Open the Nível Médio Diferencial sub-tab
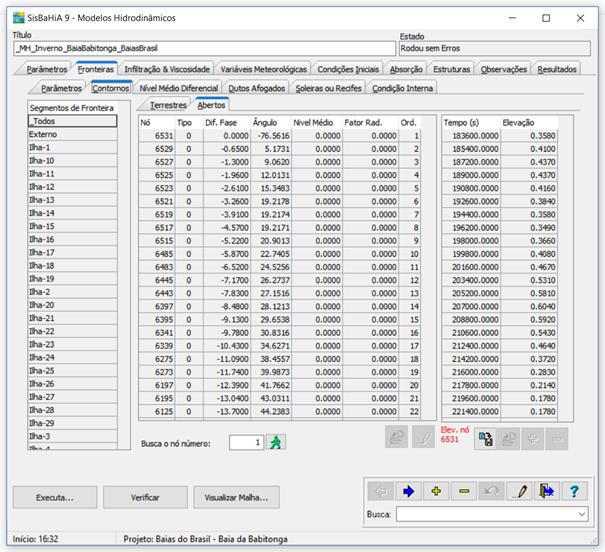The width and height of the screenshot is (605, 552). [179, 88]
